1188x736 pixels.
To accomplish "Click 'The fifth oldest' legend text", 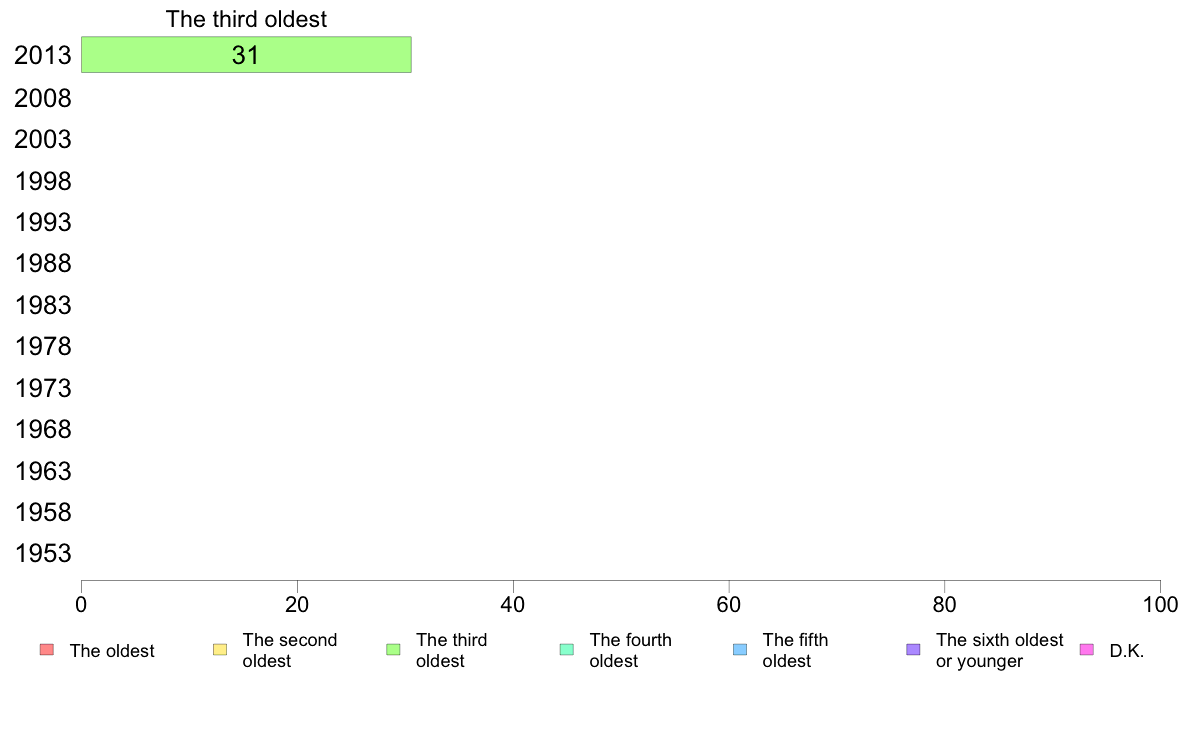I will point(796,650).
